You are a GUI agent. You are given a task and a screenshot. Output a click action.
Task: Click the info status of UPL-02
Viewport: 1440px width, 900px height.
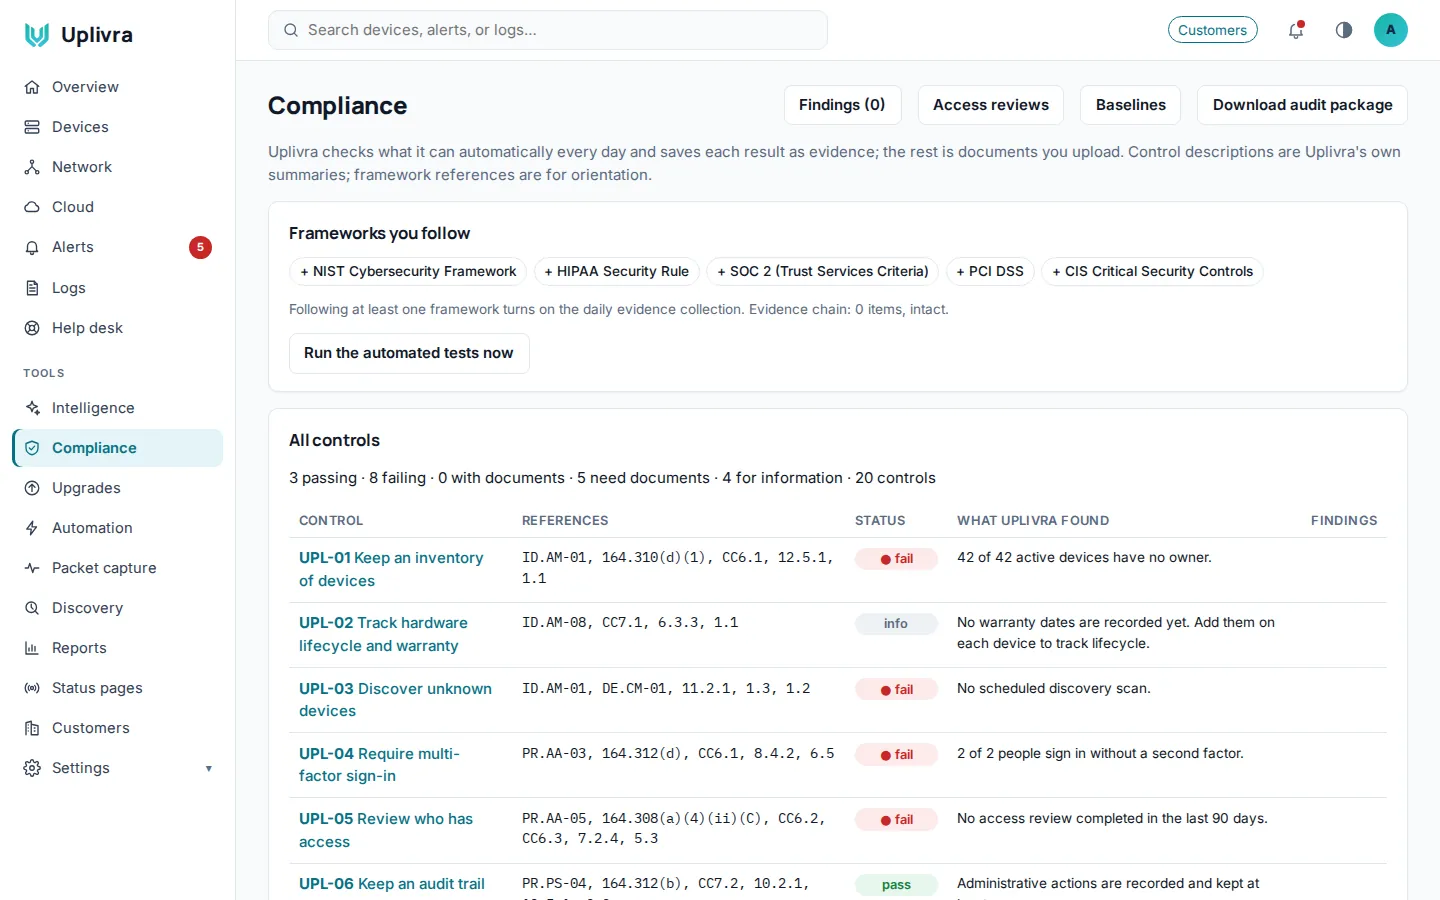896,624
